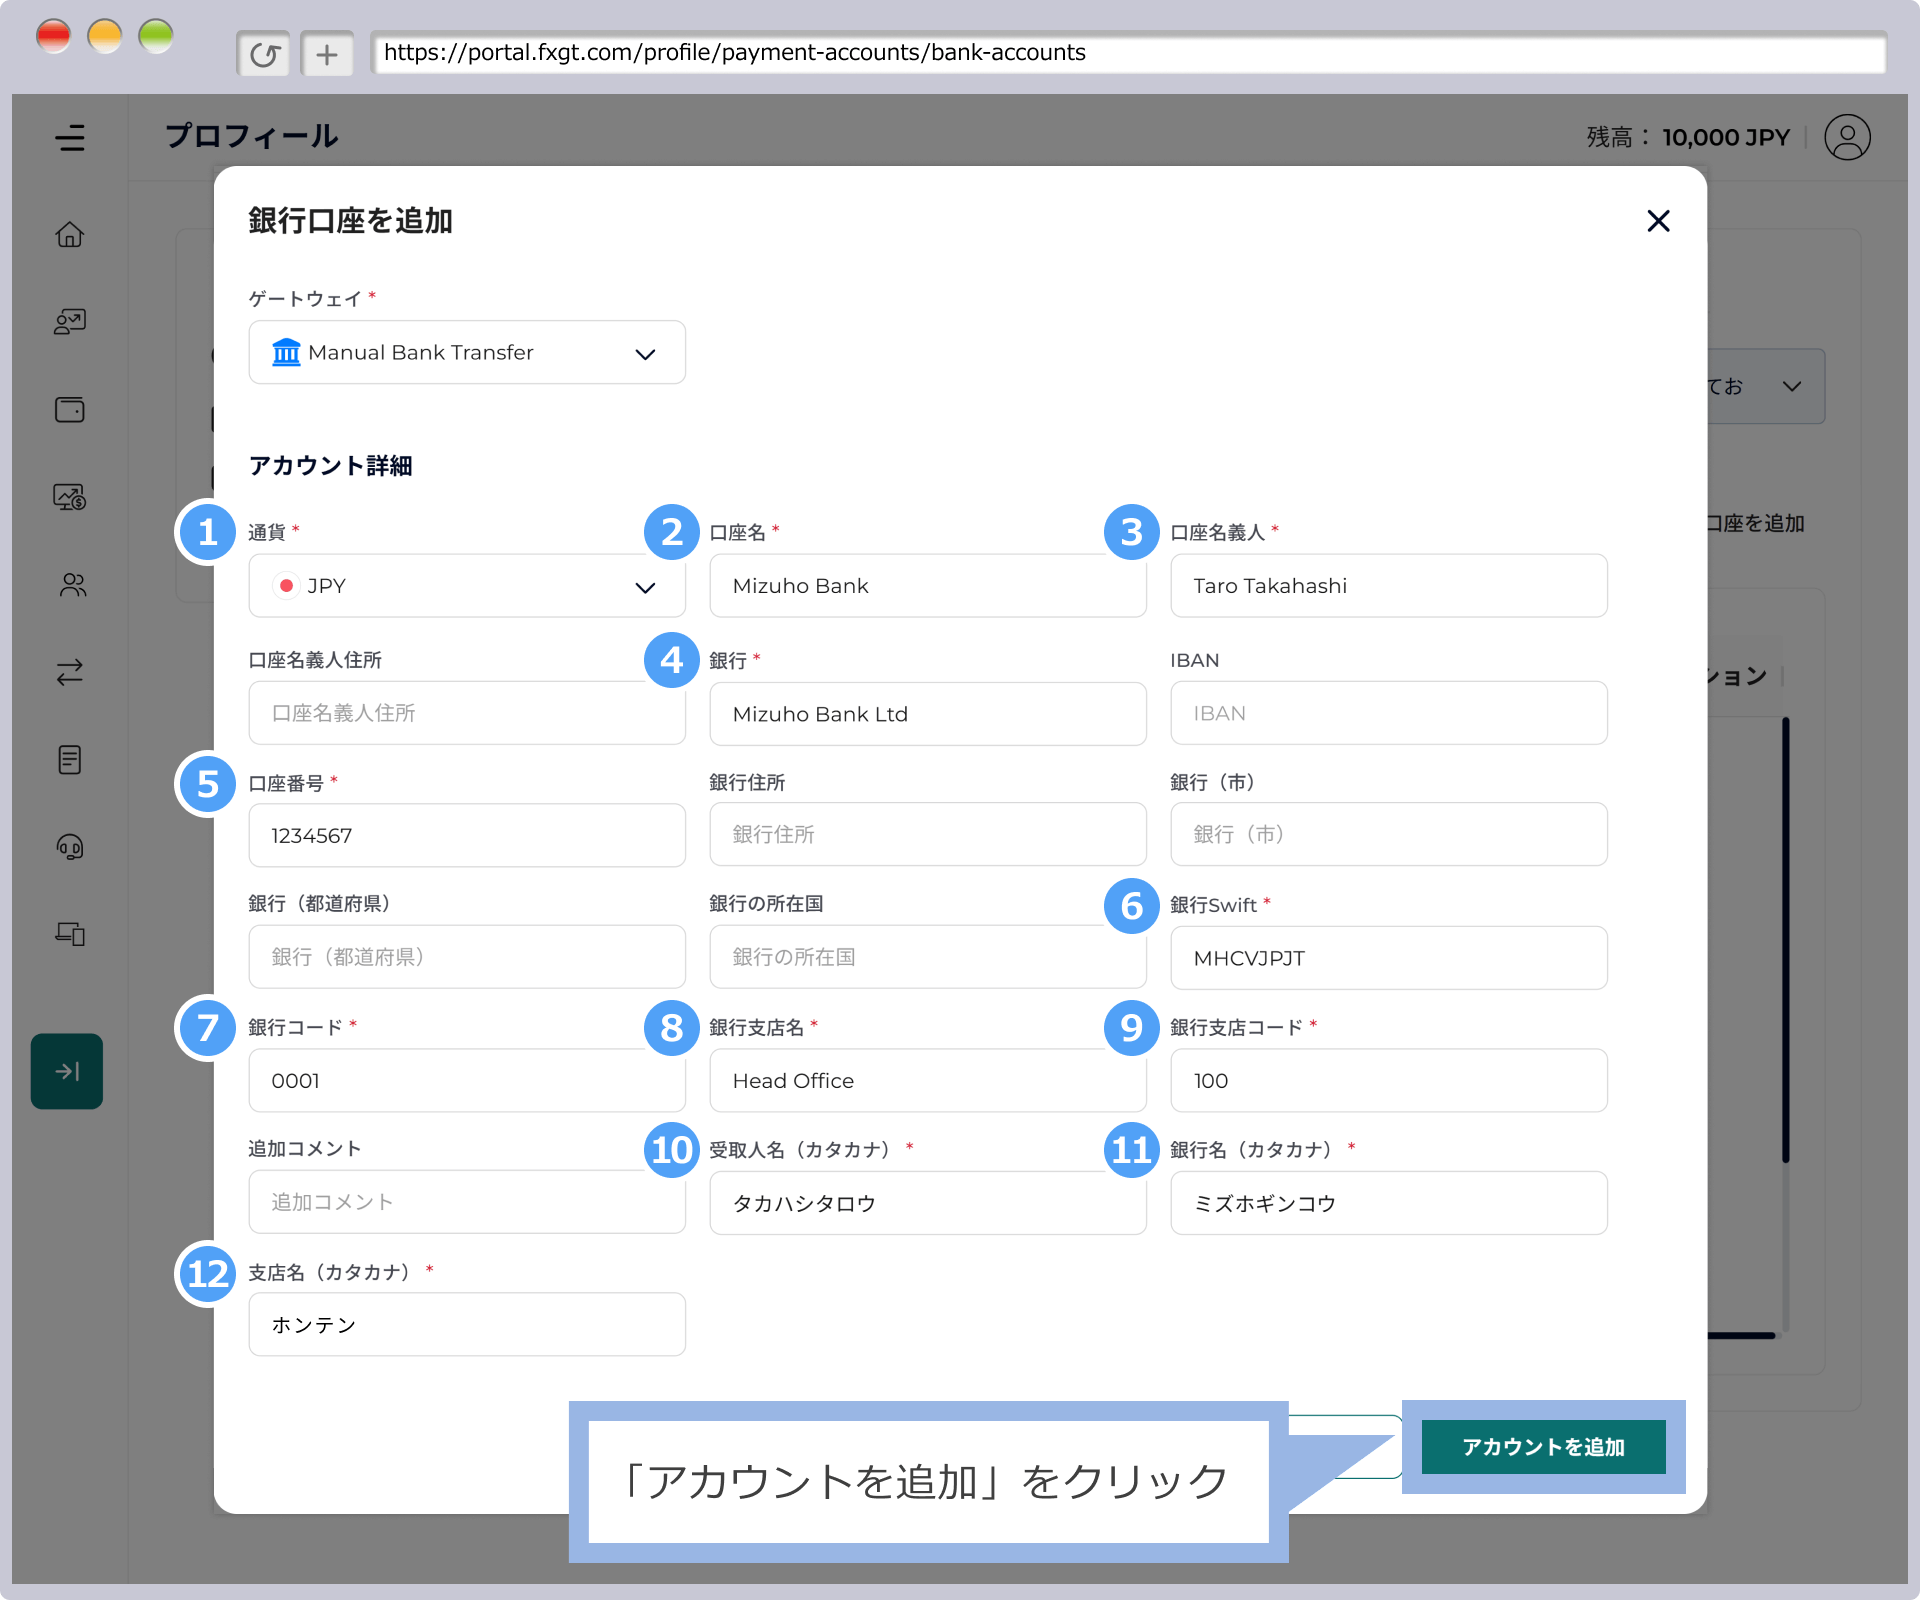The image size is (1920, 1600).
Task: Open the Manual Bank Transfer gateway dropdown
Action: coord(466,352)
